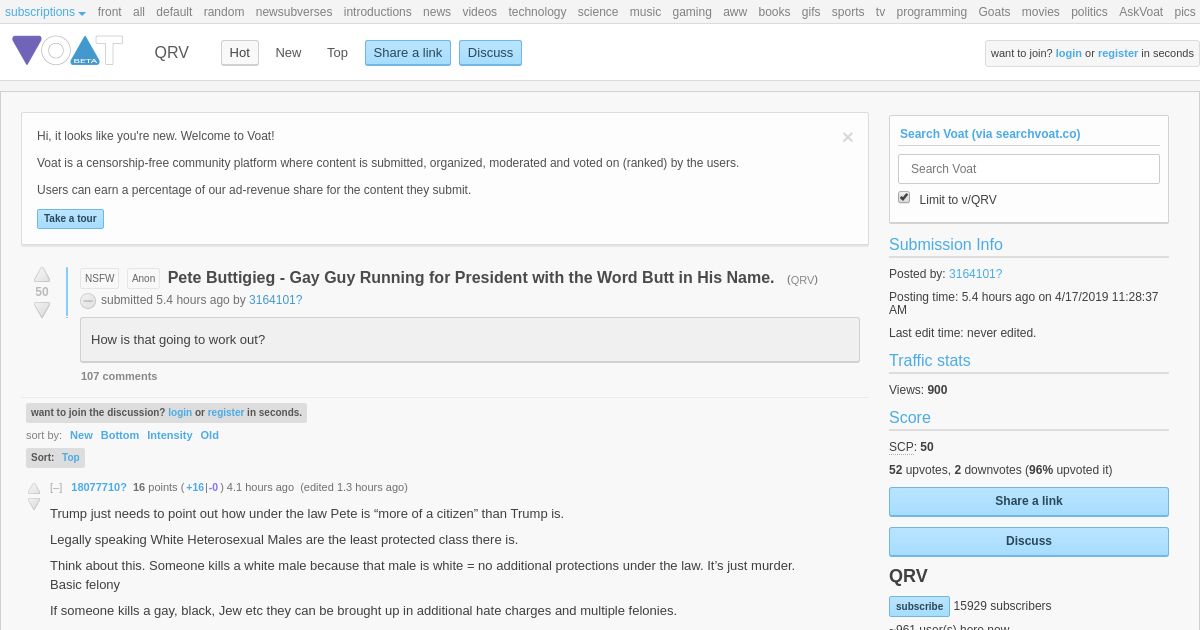Click the login link in the header
Screen dimensions: 1200x630
[x=1069, y=53]
